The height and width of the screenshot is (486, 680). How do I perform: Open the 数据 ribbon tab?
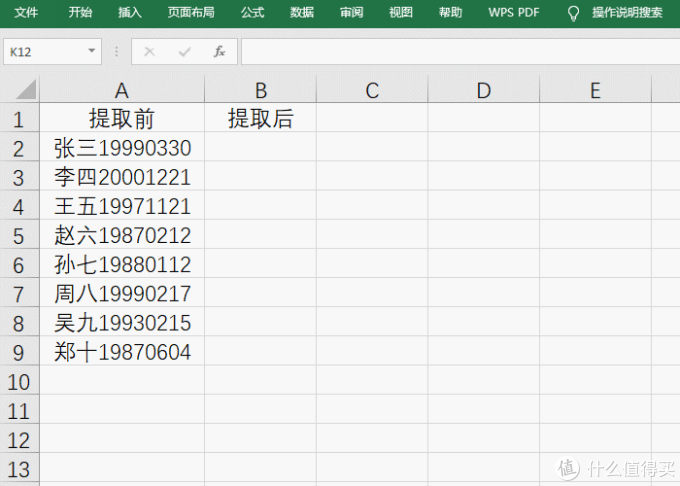(x=302, y=13)
